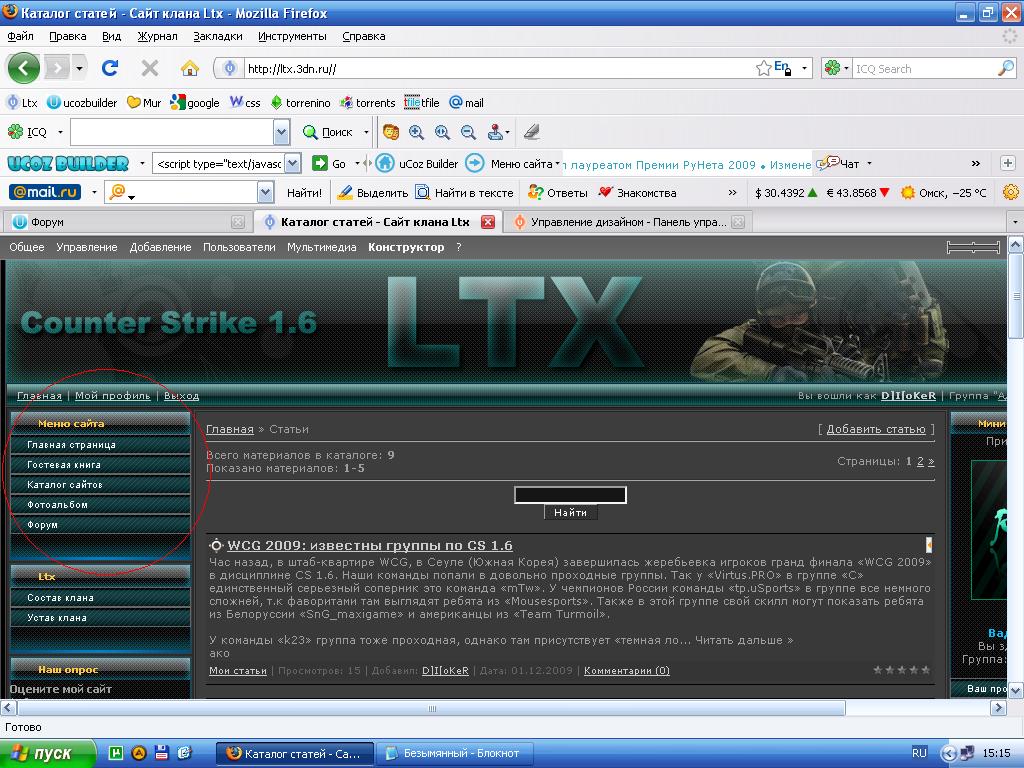Go to page 2 of the catalog
Viewport: 1024px width, 768px height.
coord(920,461)
